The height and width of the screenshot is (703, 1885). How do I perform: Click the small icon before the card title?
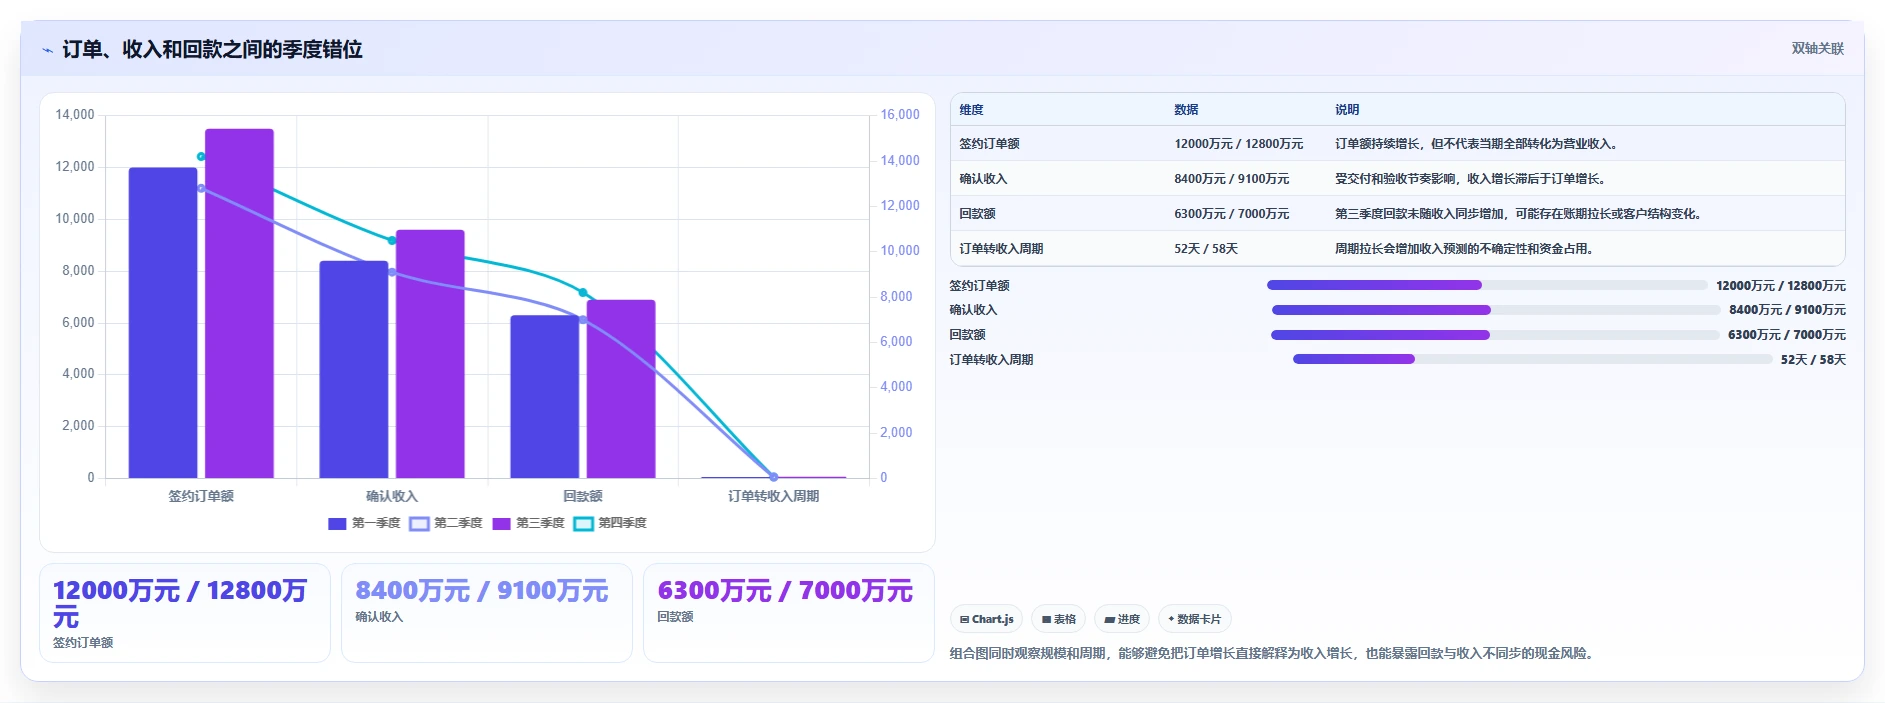(47, 50)
